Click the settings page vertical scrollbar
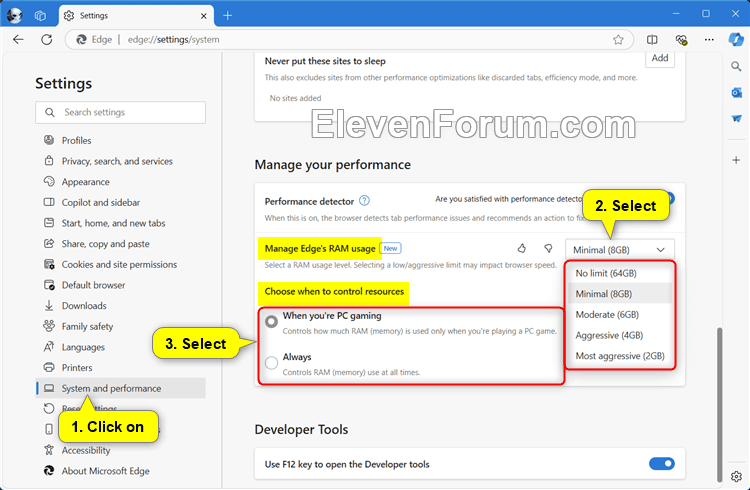 coord(719,404)
